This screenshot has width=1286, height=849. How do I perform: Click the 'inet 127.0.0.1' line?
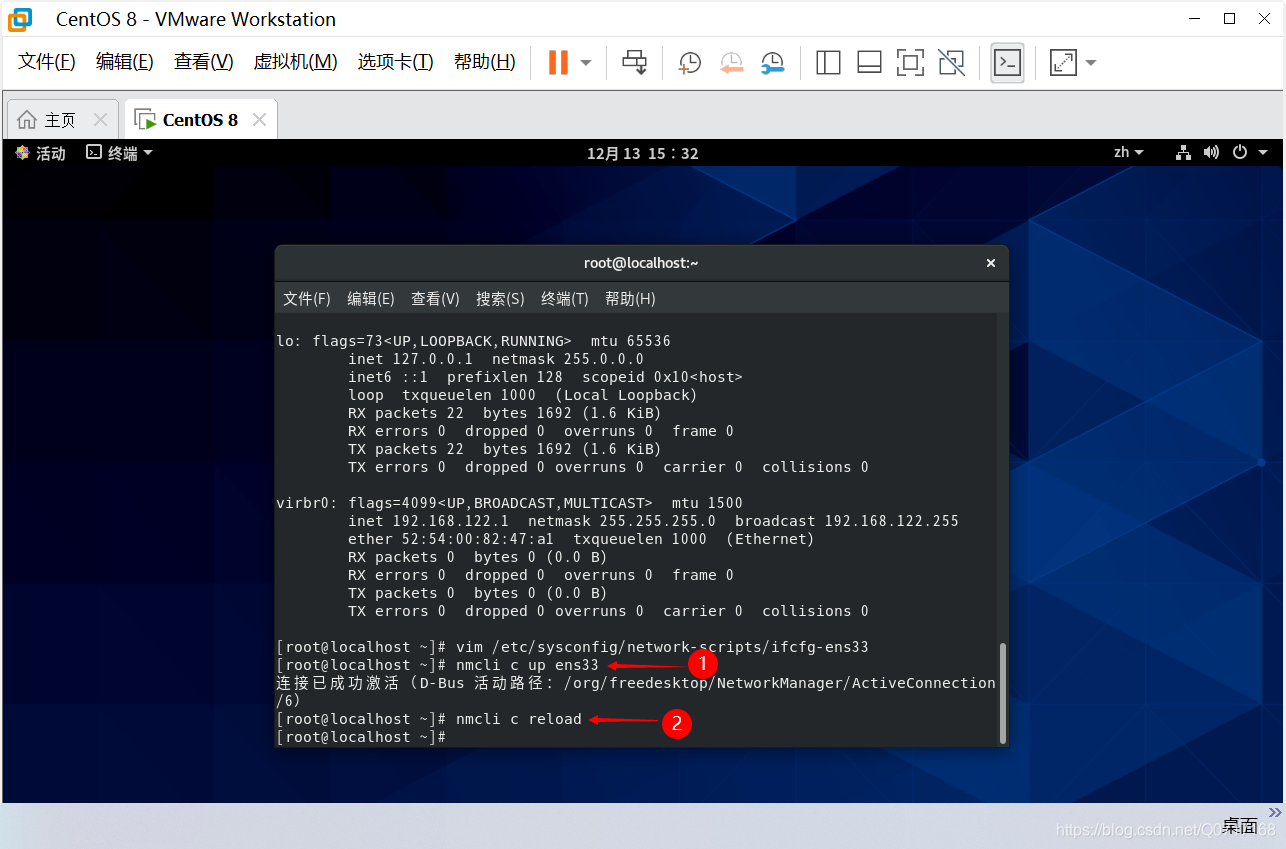click(496, 359)
